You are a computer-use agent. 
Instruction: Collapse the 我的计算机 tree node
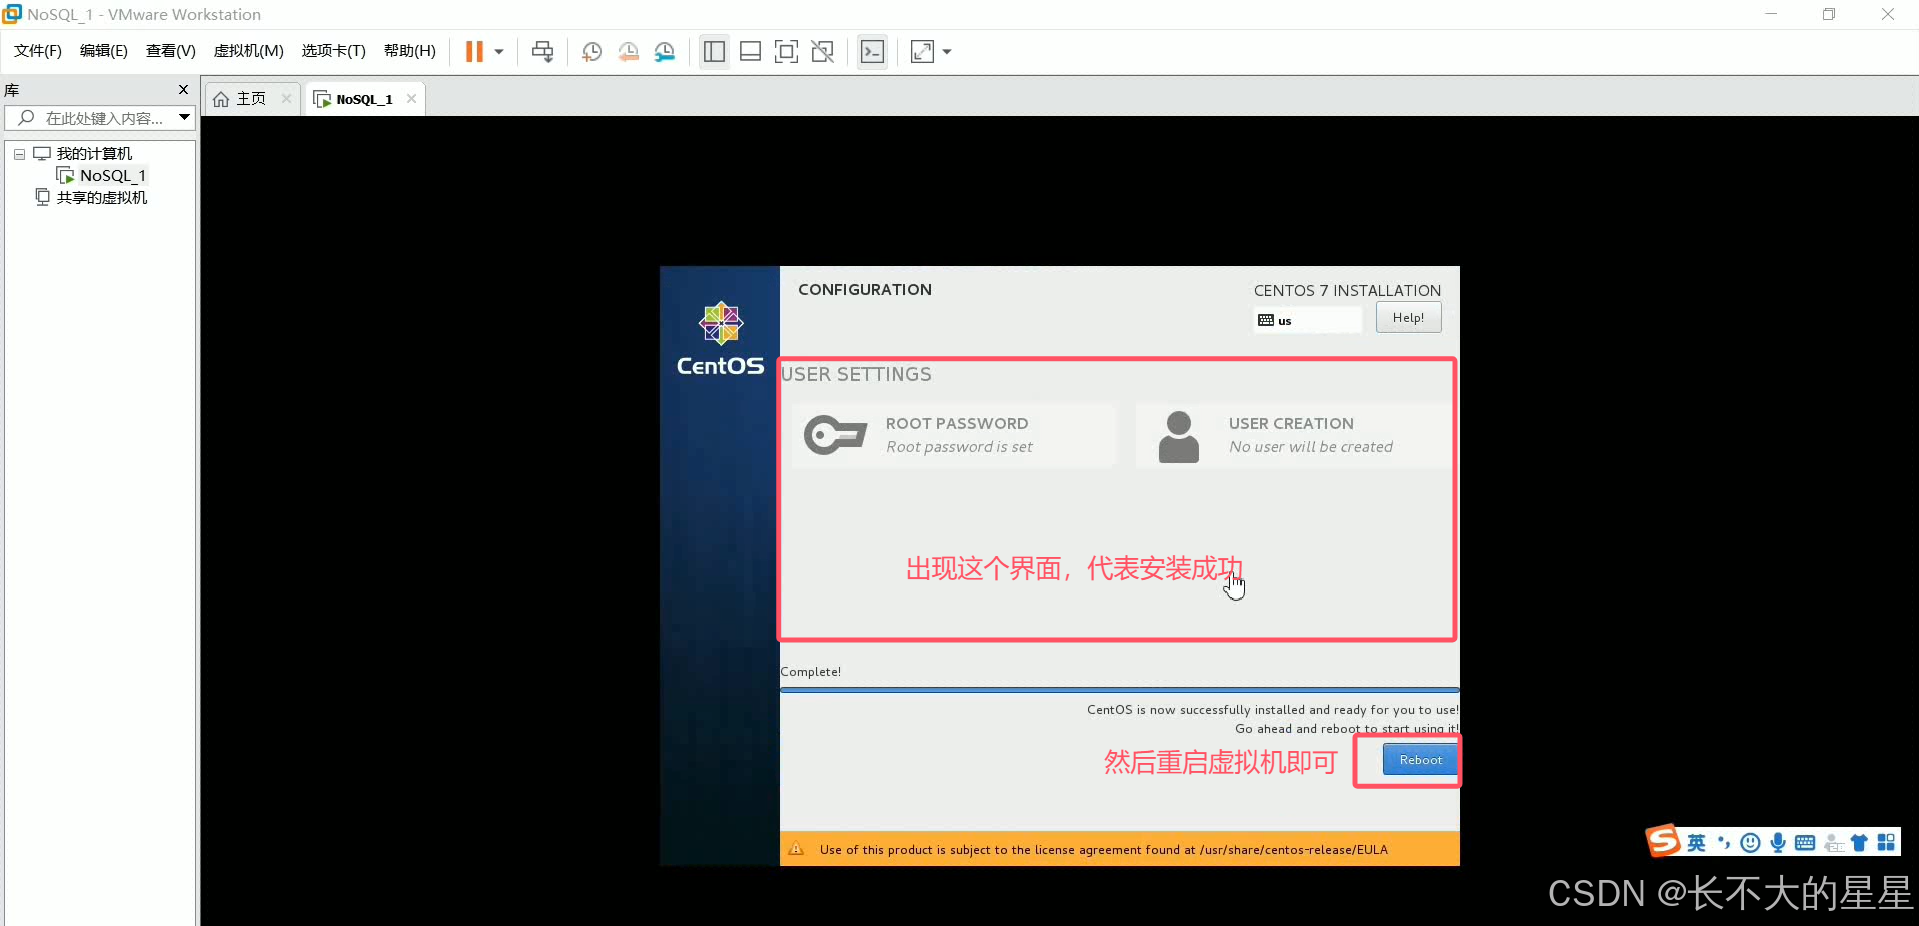click(x=19, y=154)
